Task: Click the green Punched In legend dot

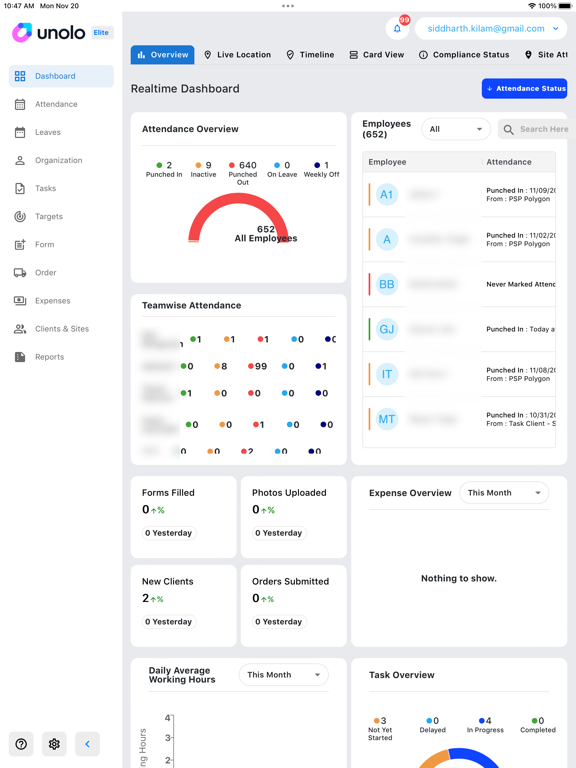Action: coord(159,166)
